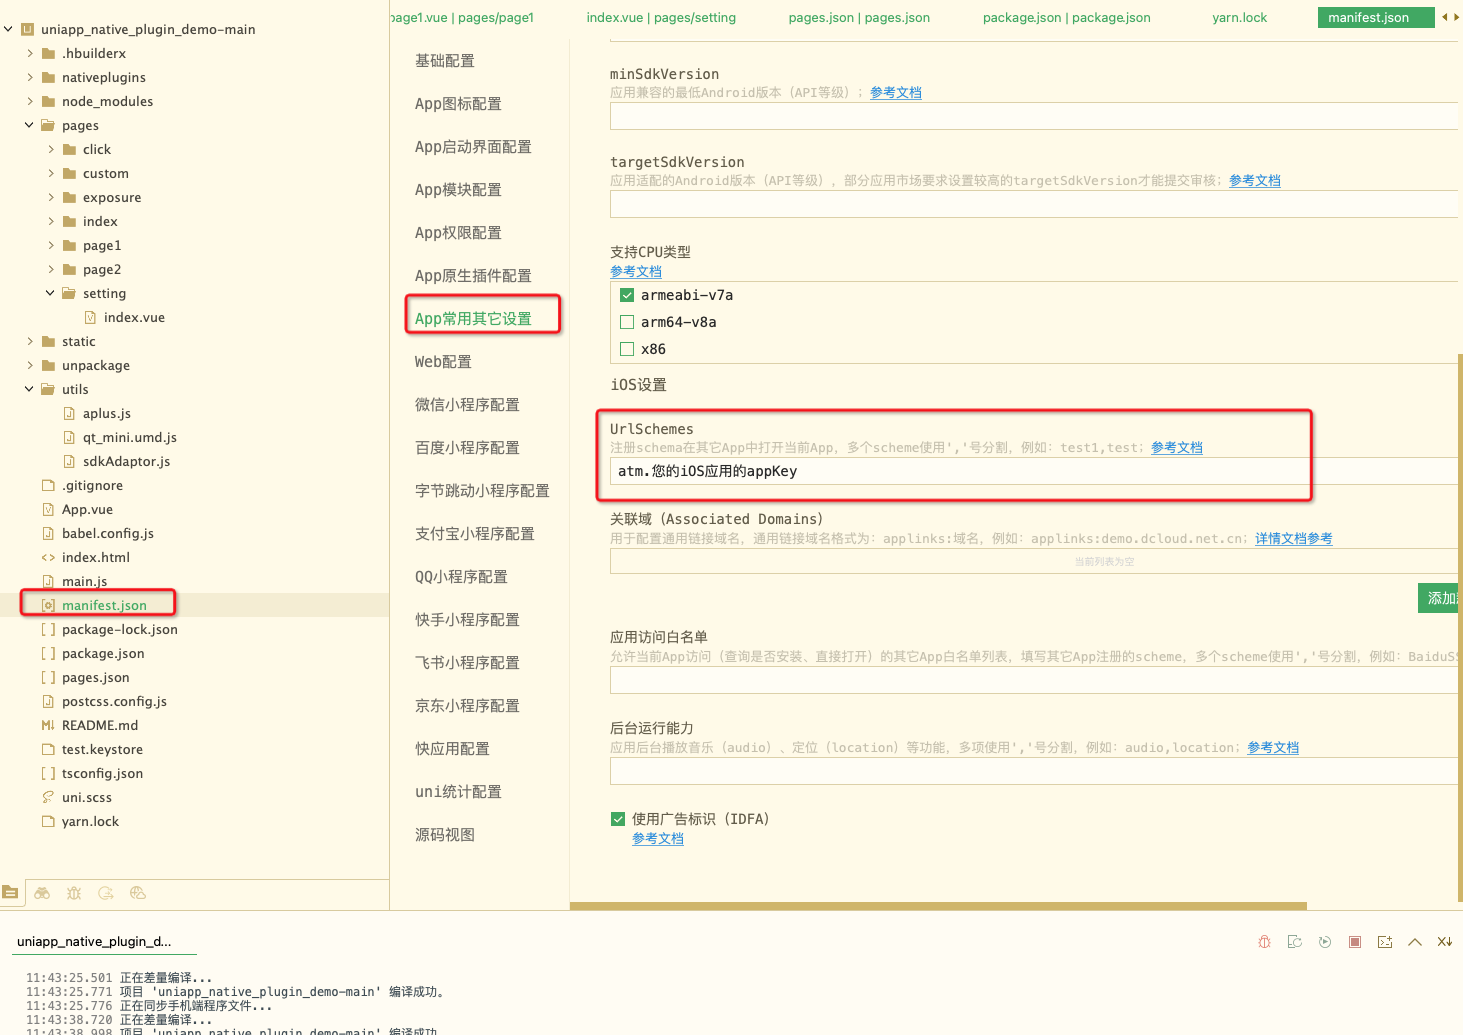Expand the click folder
Image resolution: width=1463 pixels, height=1035 pixels.
51,149
